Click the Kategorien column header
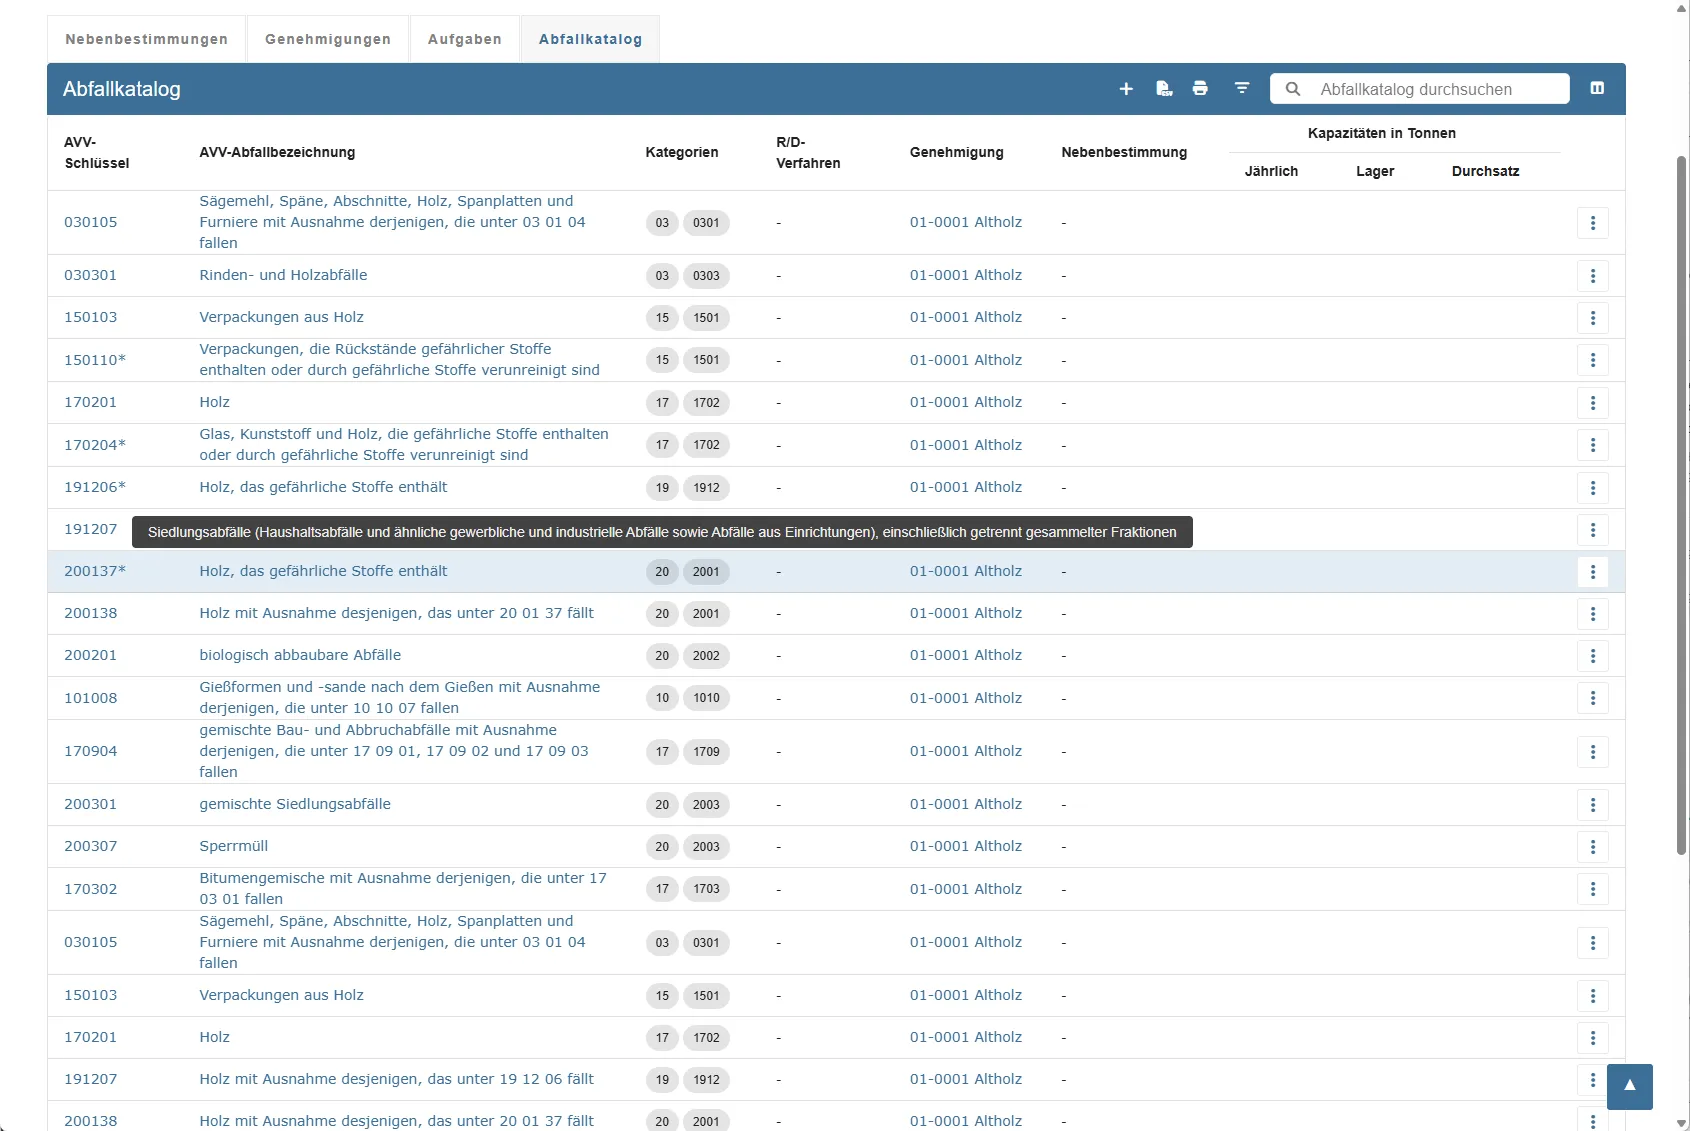Screen dimensions: 1690x1131 (682, 152)
